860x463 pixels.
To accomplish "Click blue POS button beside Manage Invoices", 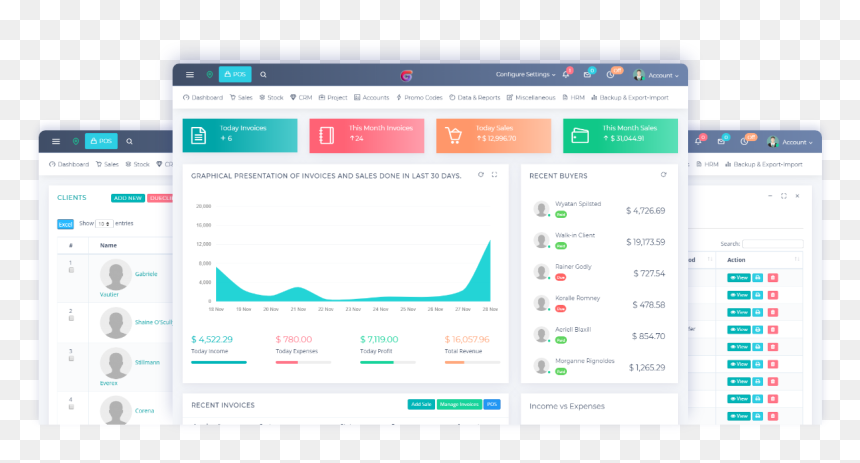I will [492, 404].
